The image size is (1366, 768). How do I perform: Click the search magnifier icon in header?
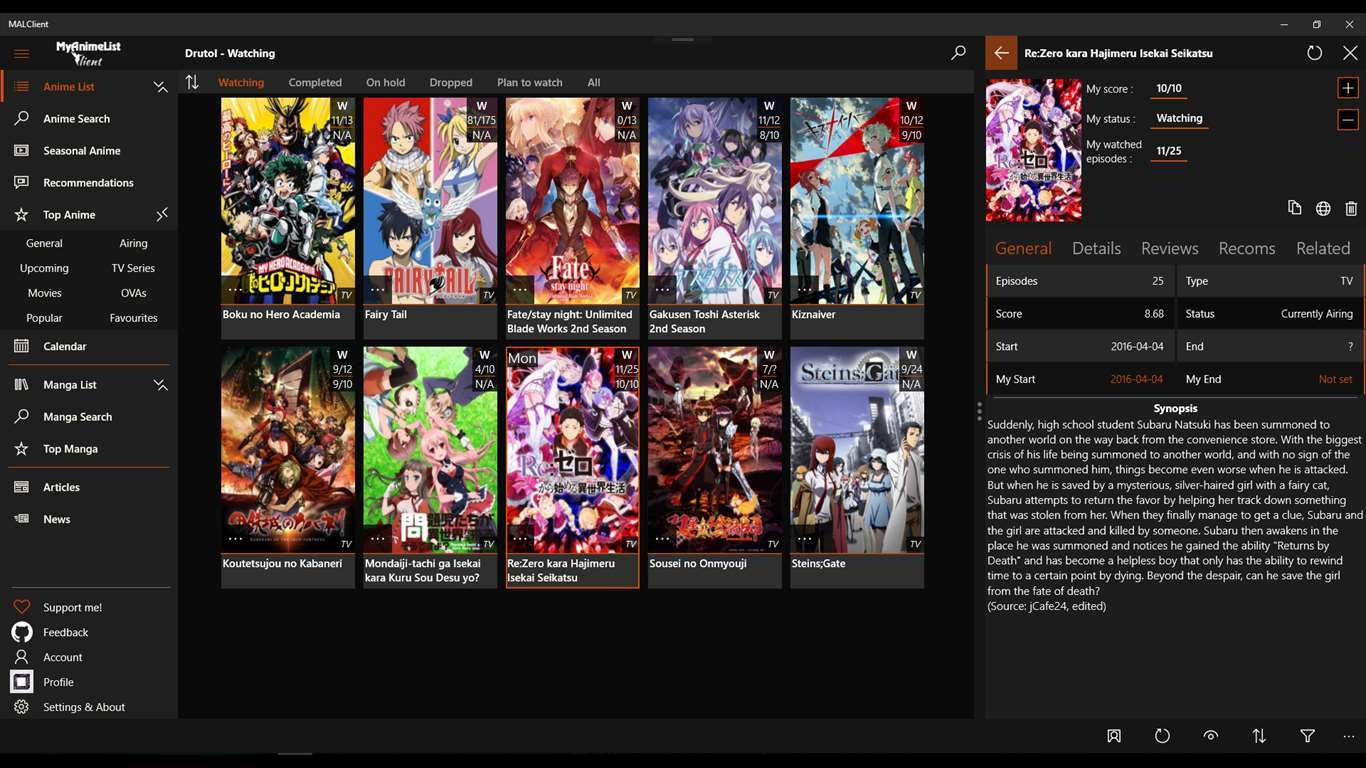click(958, 53)
